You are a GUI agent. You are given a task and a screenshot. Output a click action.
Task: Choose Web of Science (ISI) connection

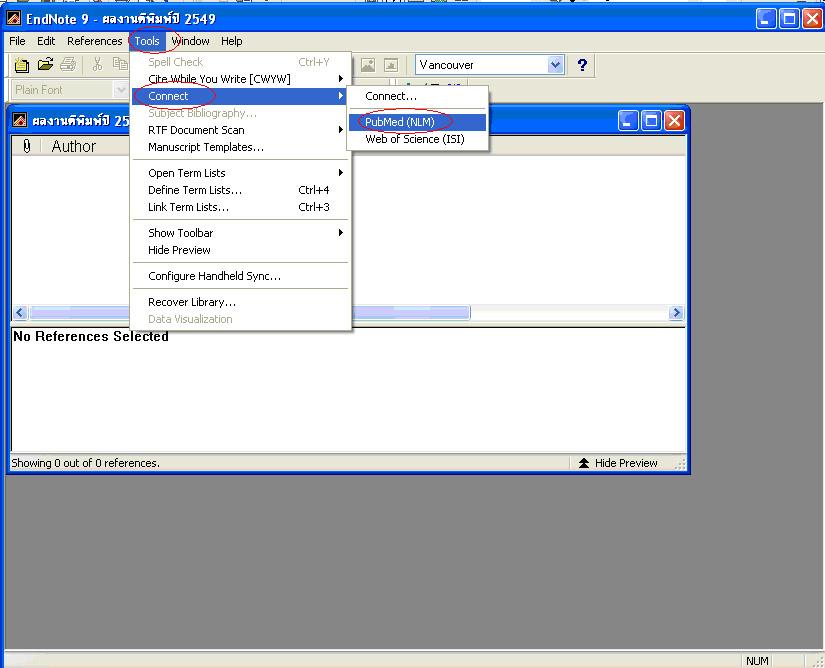click(x=417, y=139)
